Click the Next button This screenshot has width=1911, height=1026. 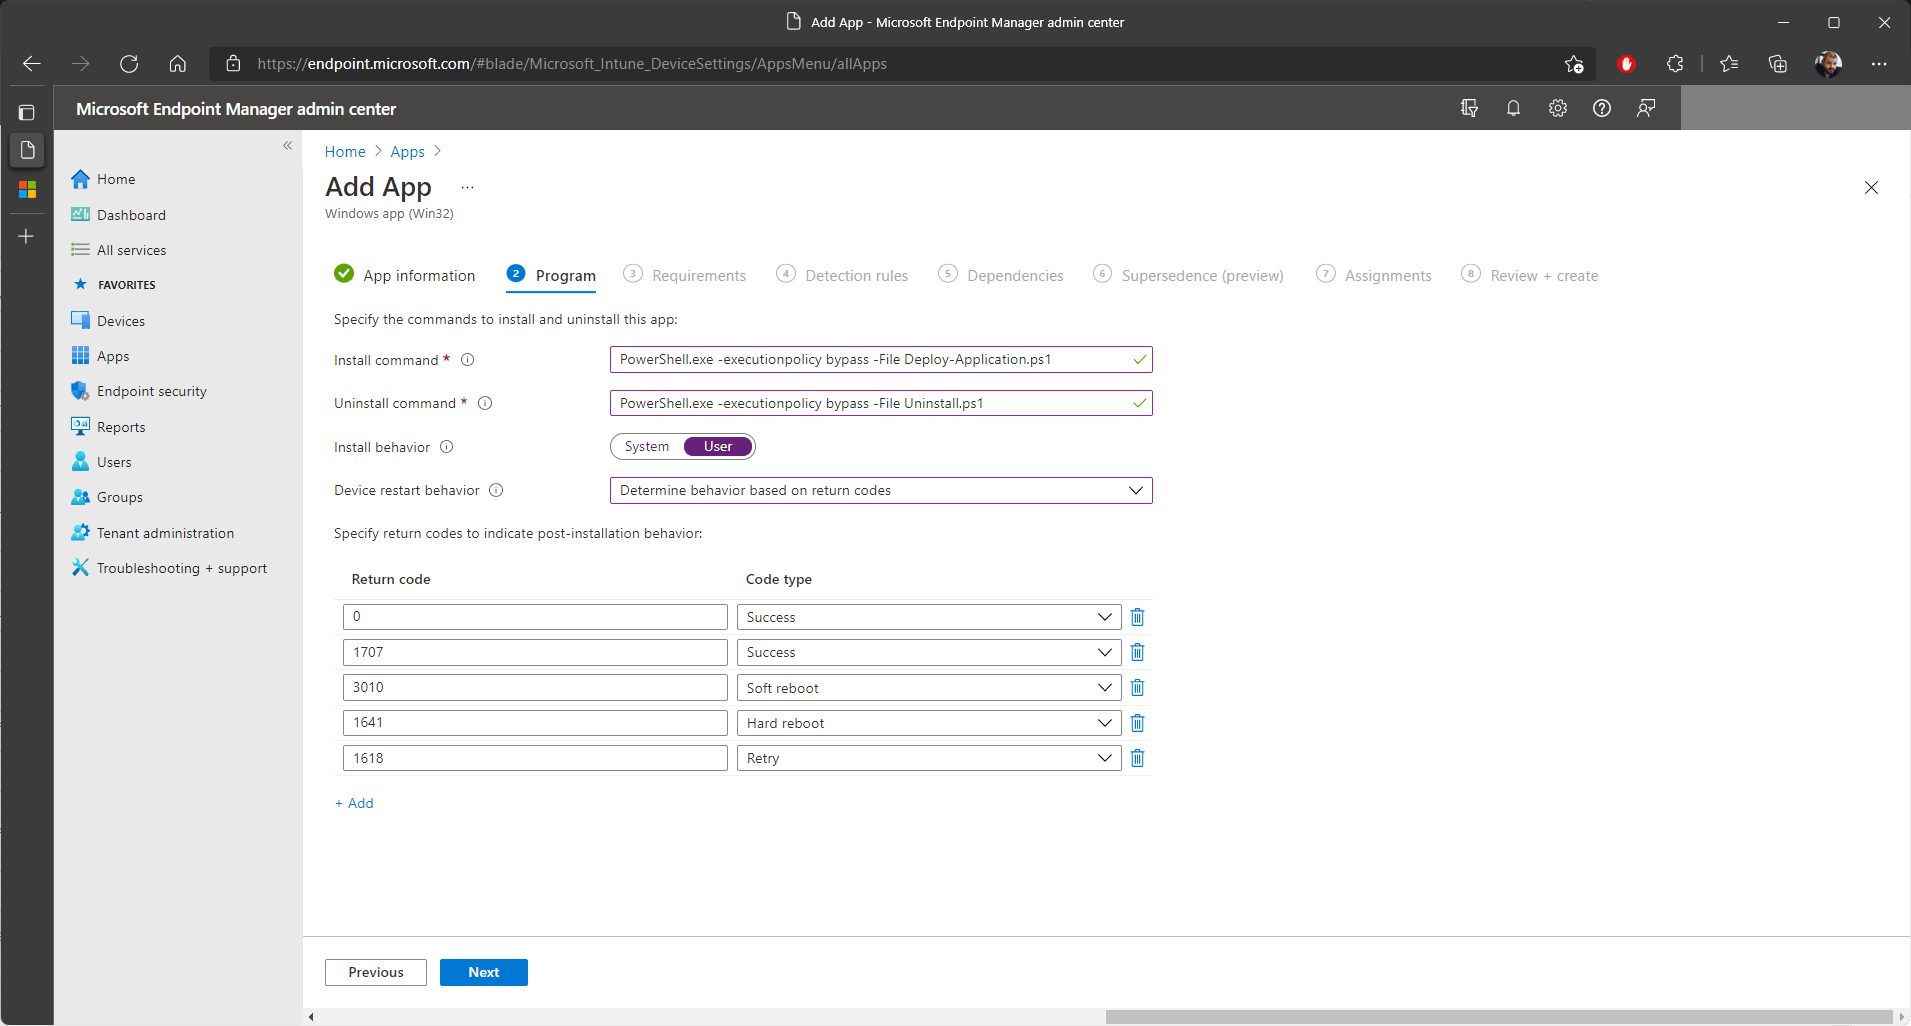[x=484, y=972]
